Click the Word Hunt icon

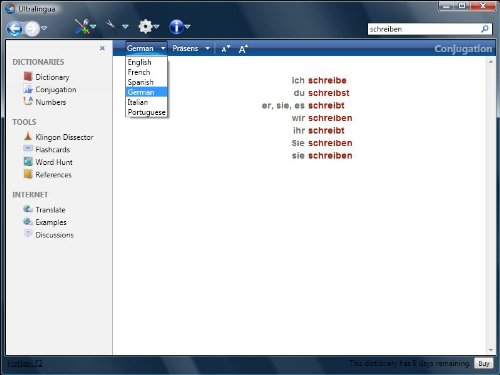(x=28, y=161)
